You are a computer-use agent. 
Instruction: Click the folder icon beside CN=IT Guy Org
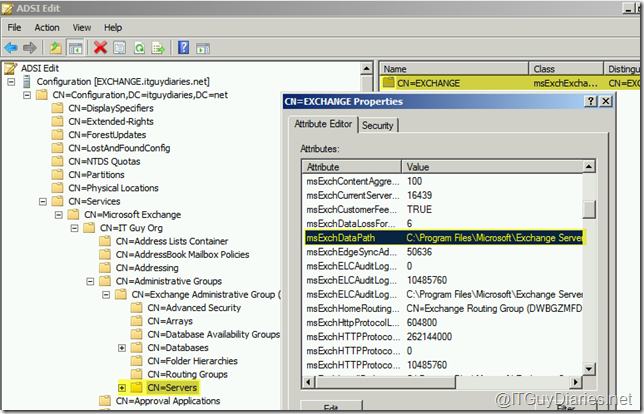[x=89, y=228]
